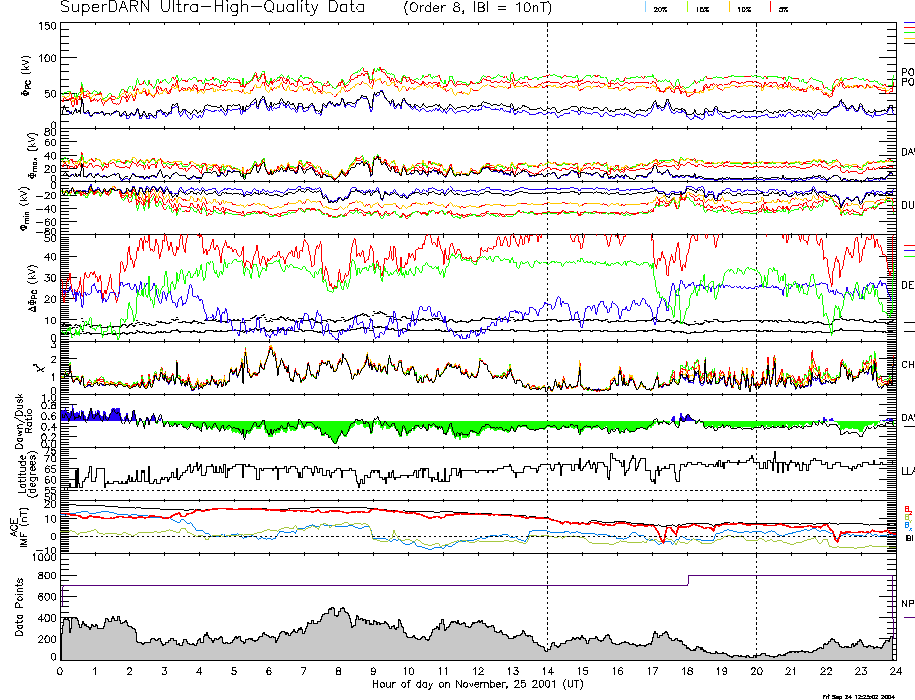Click the red 5% legend marker
Viewport: 915px width, 700px height.
pyautogui.click(x=768, y=8)
